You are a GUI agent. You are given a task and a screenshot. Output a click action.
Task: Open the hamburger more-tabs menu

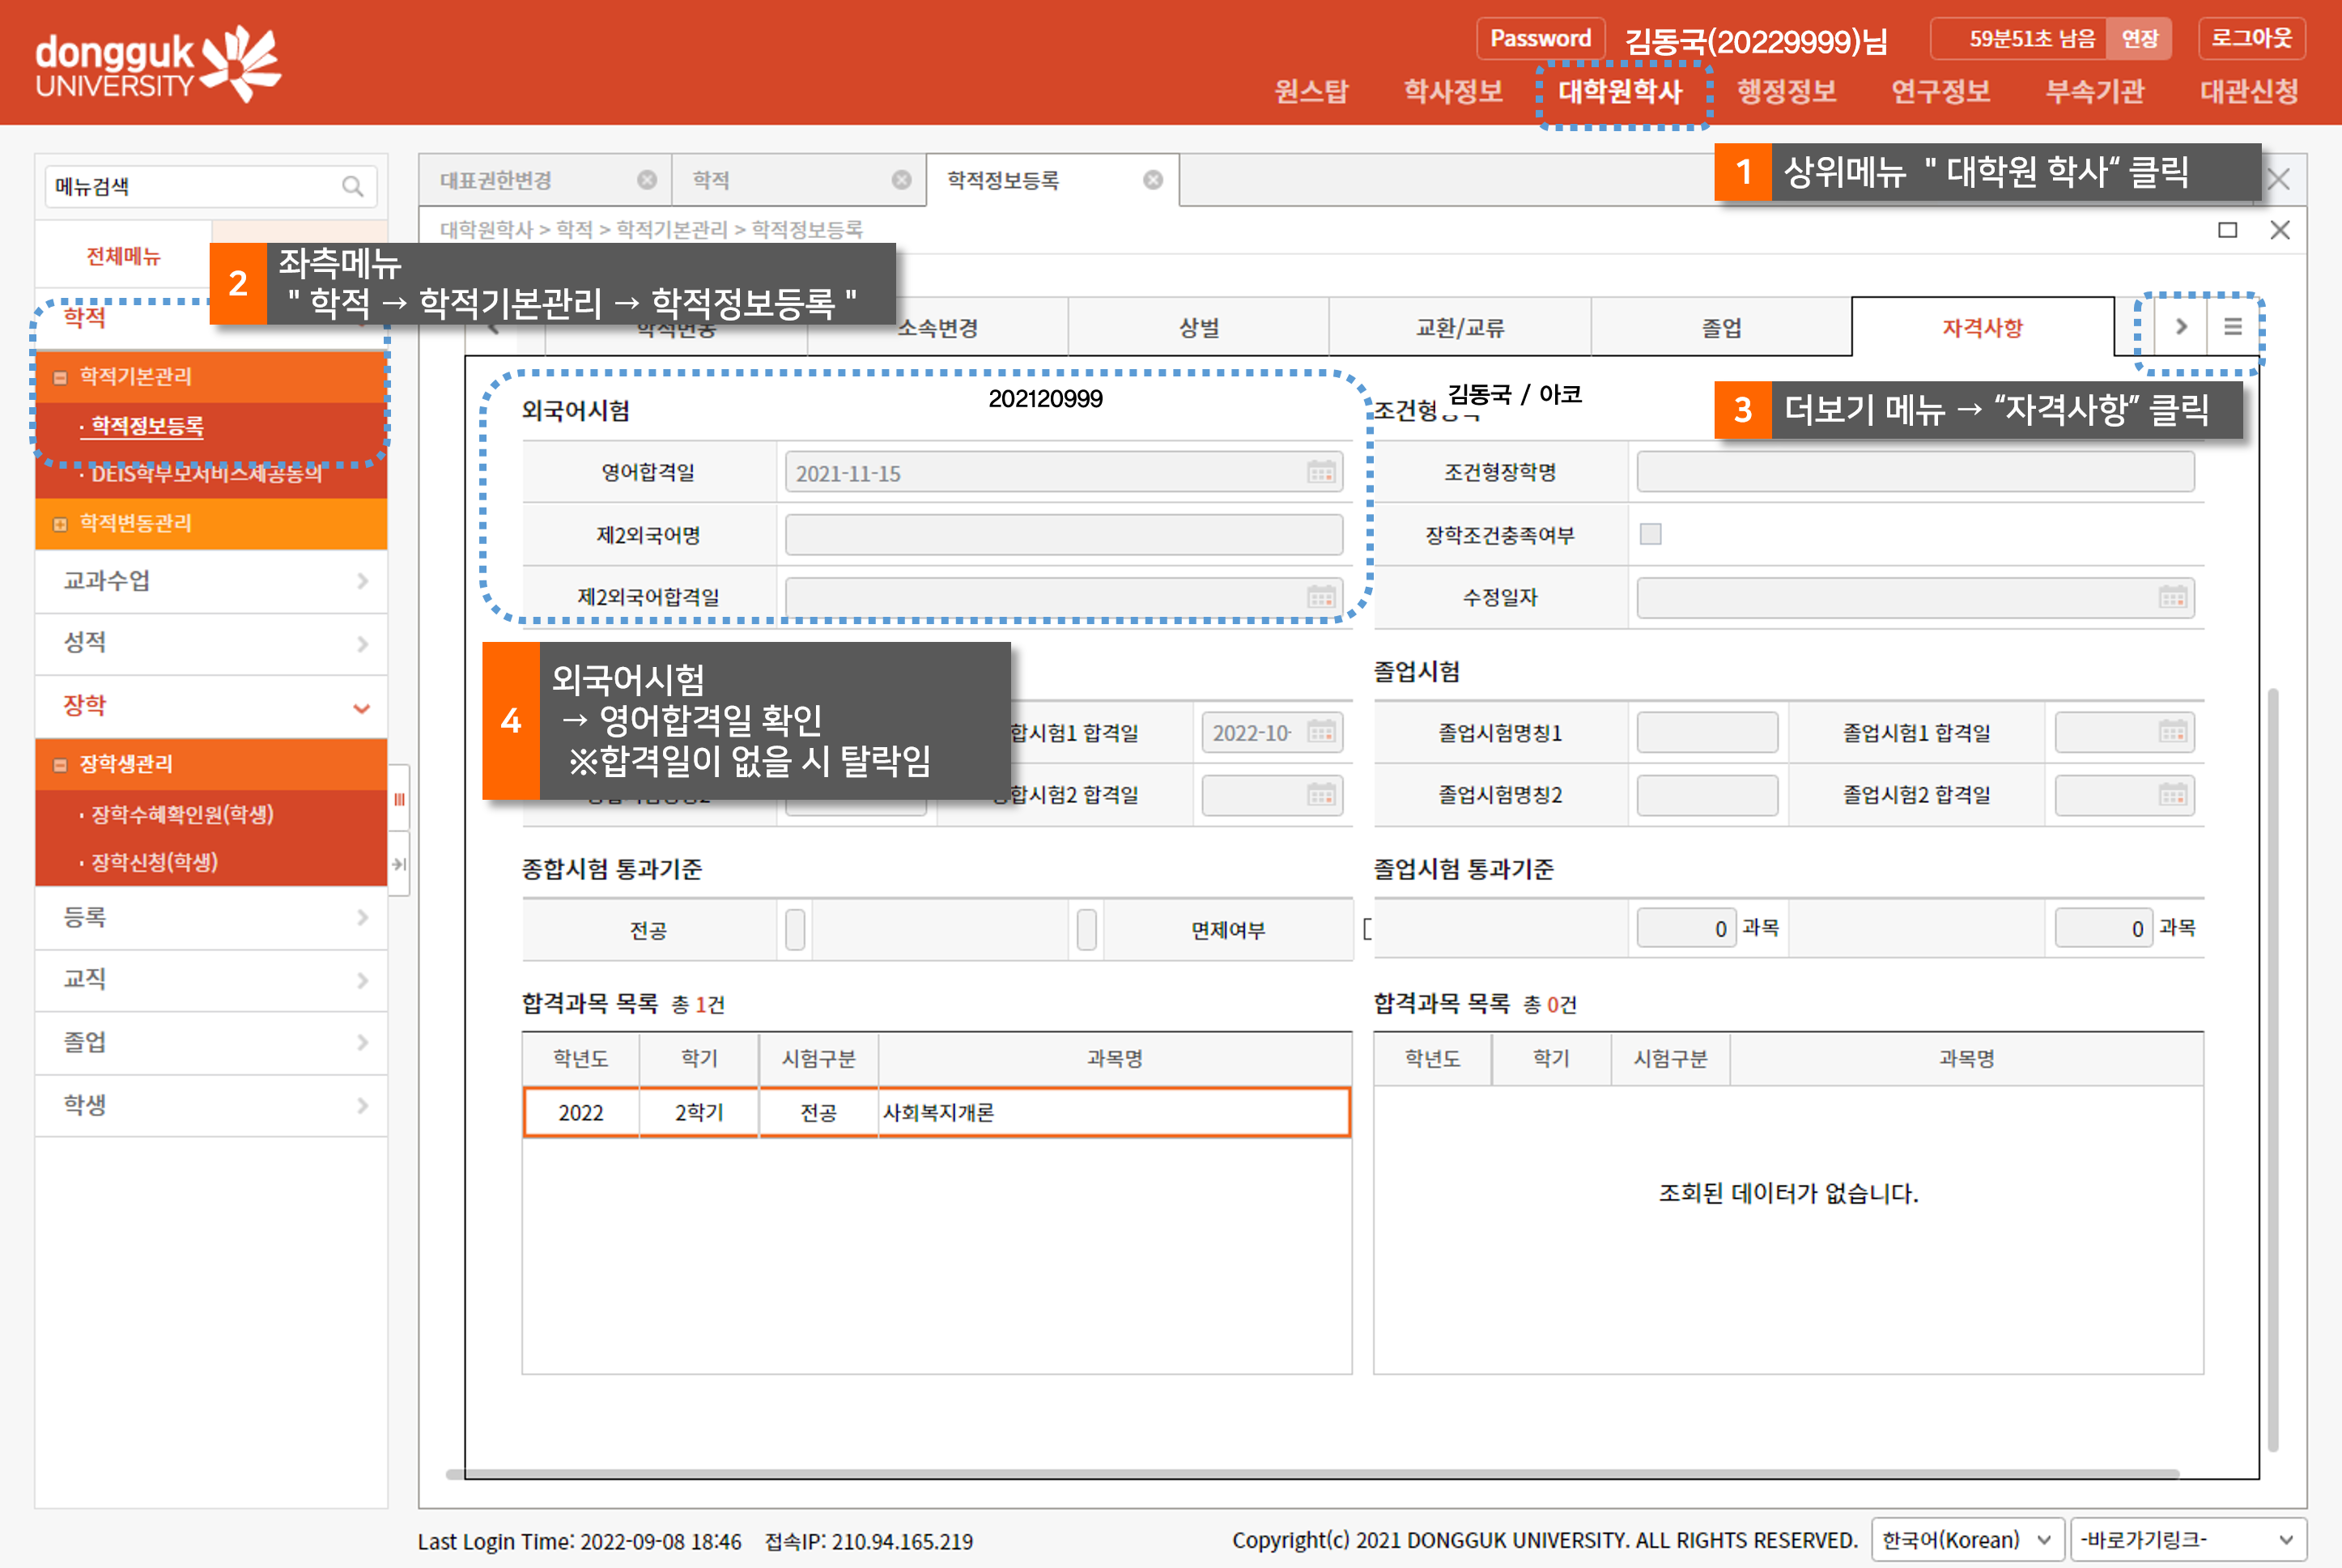click(2232, 327)
